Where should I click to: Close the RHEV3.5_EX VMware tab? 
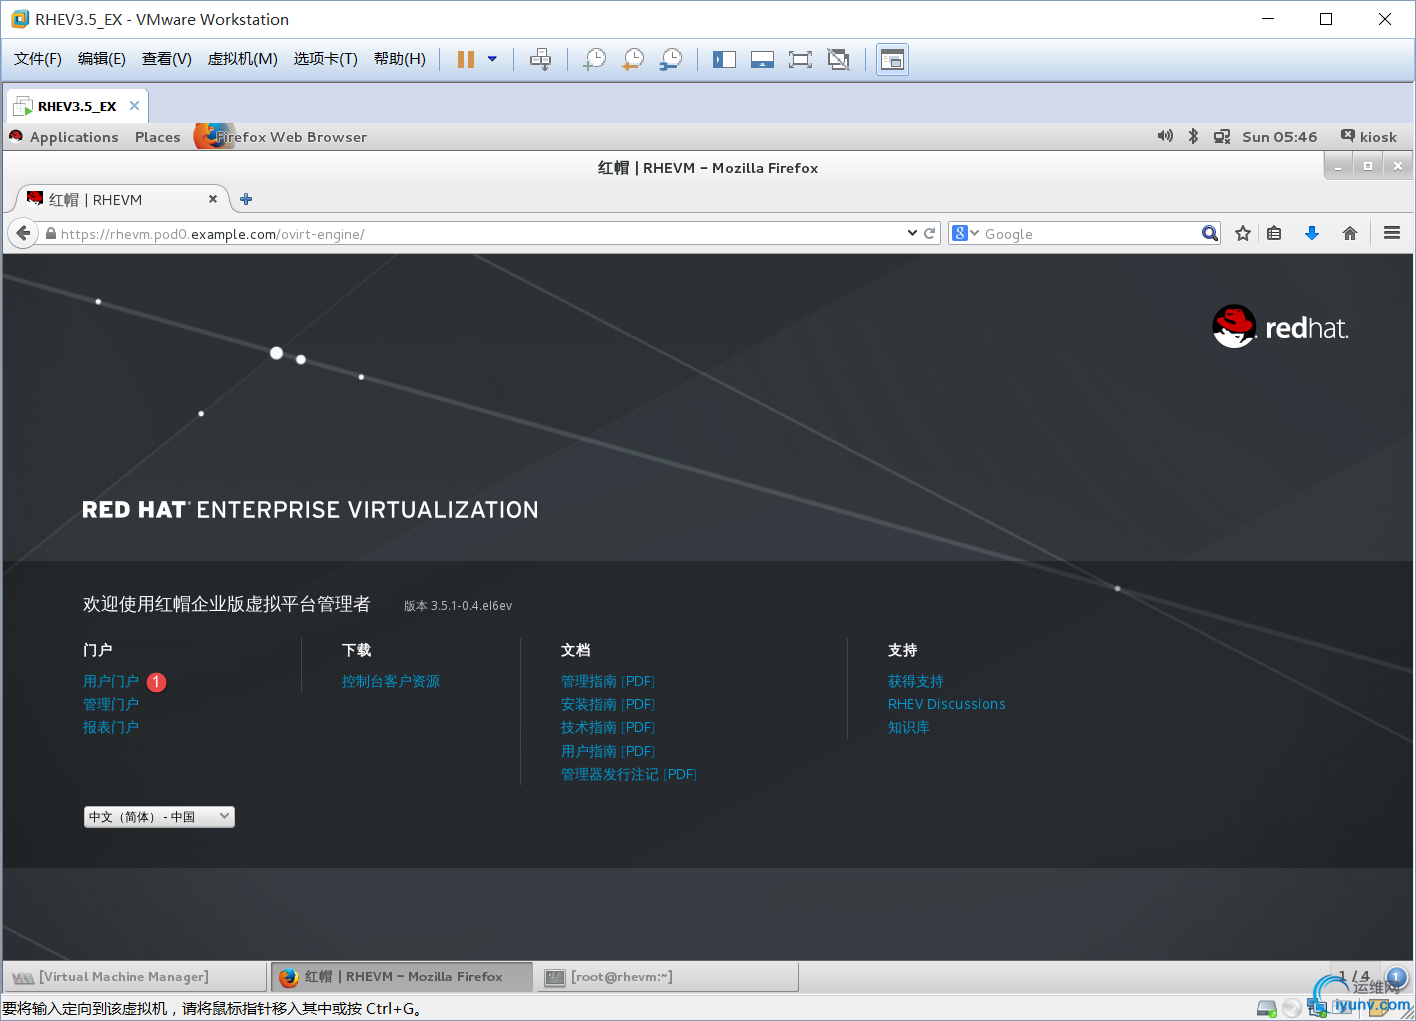coord(134,105)
